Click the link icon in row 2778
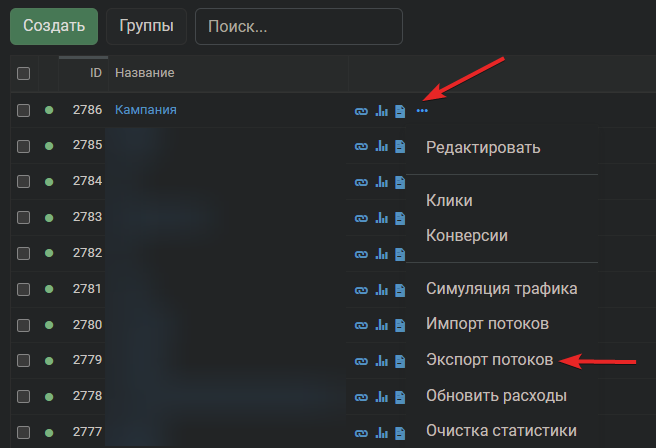 (361, 398)
